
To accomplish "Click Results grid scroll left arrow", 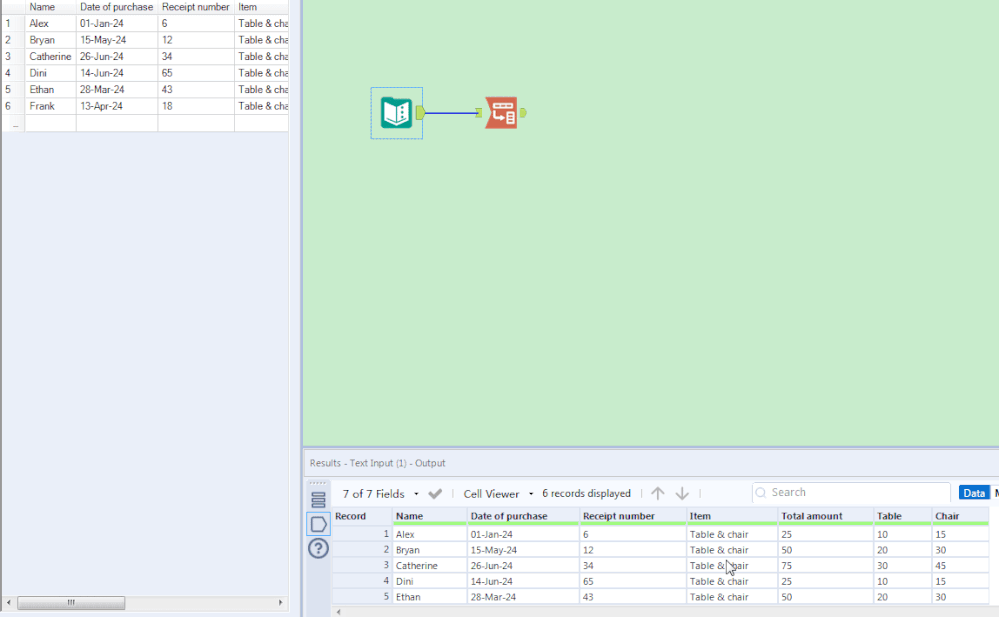I will [x=338, y=612].
